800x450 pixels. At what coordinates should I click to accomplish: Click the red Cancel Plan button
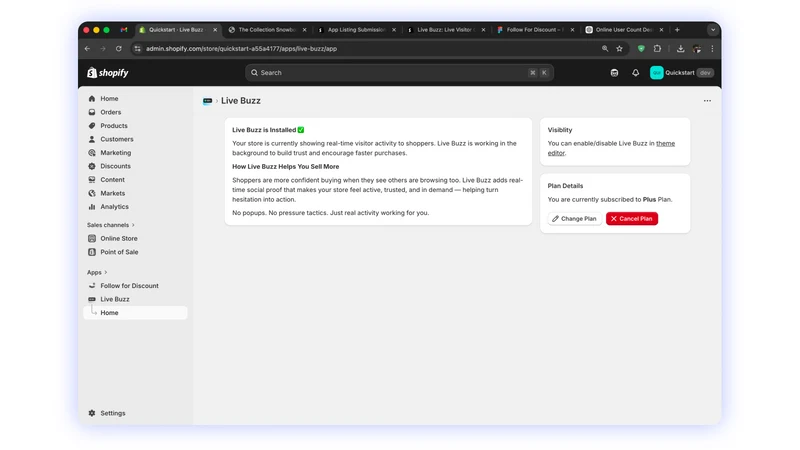pyautogui.click(x=632, y=218)
